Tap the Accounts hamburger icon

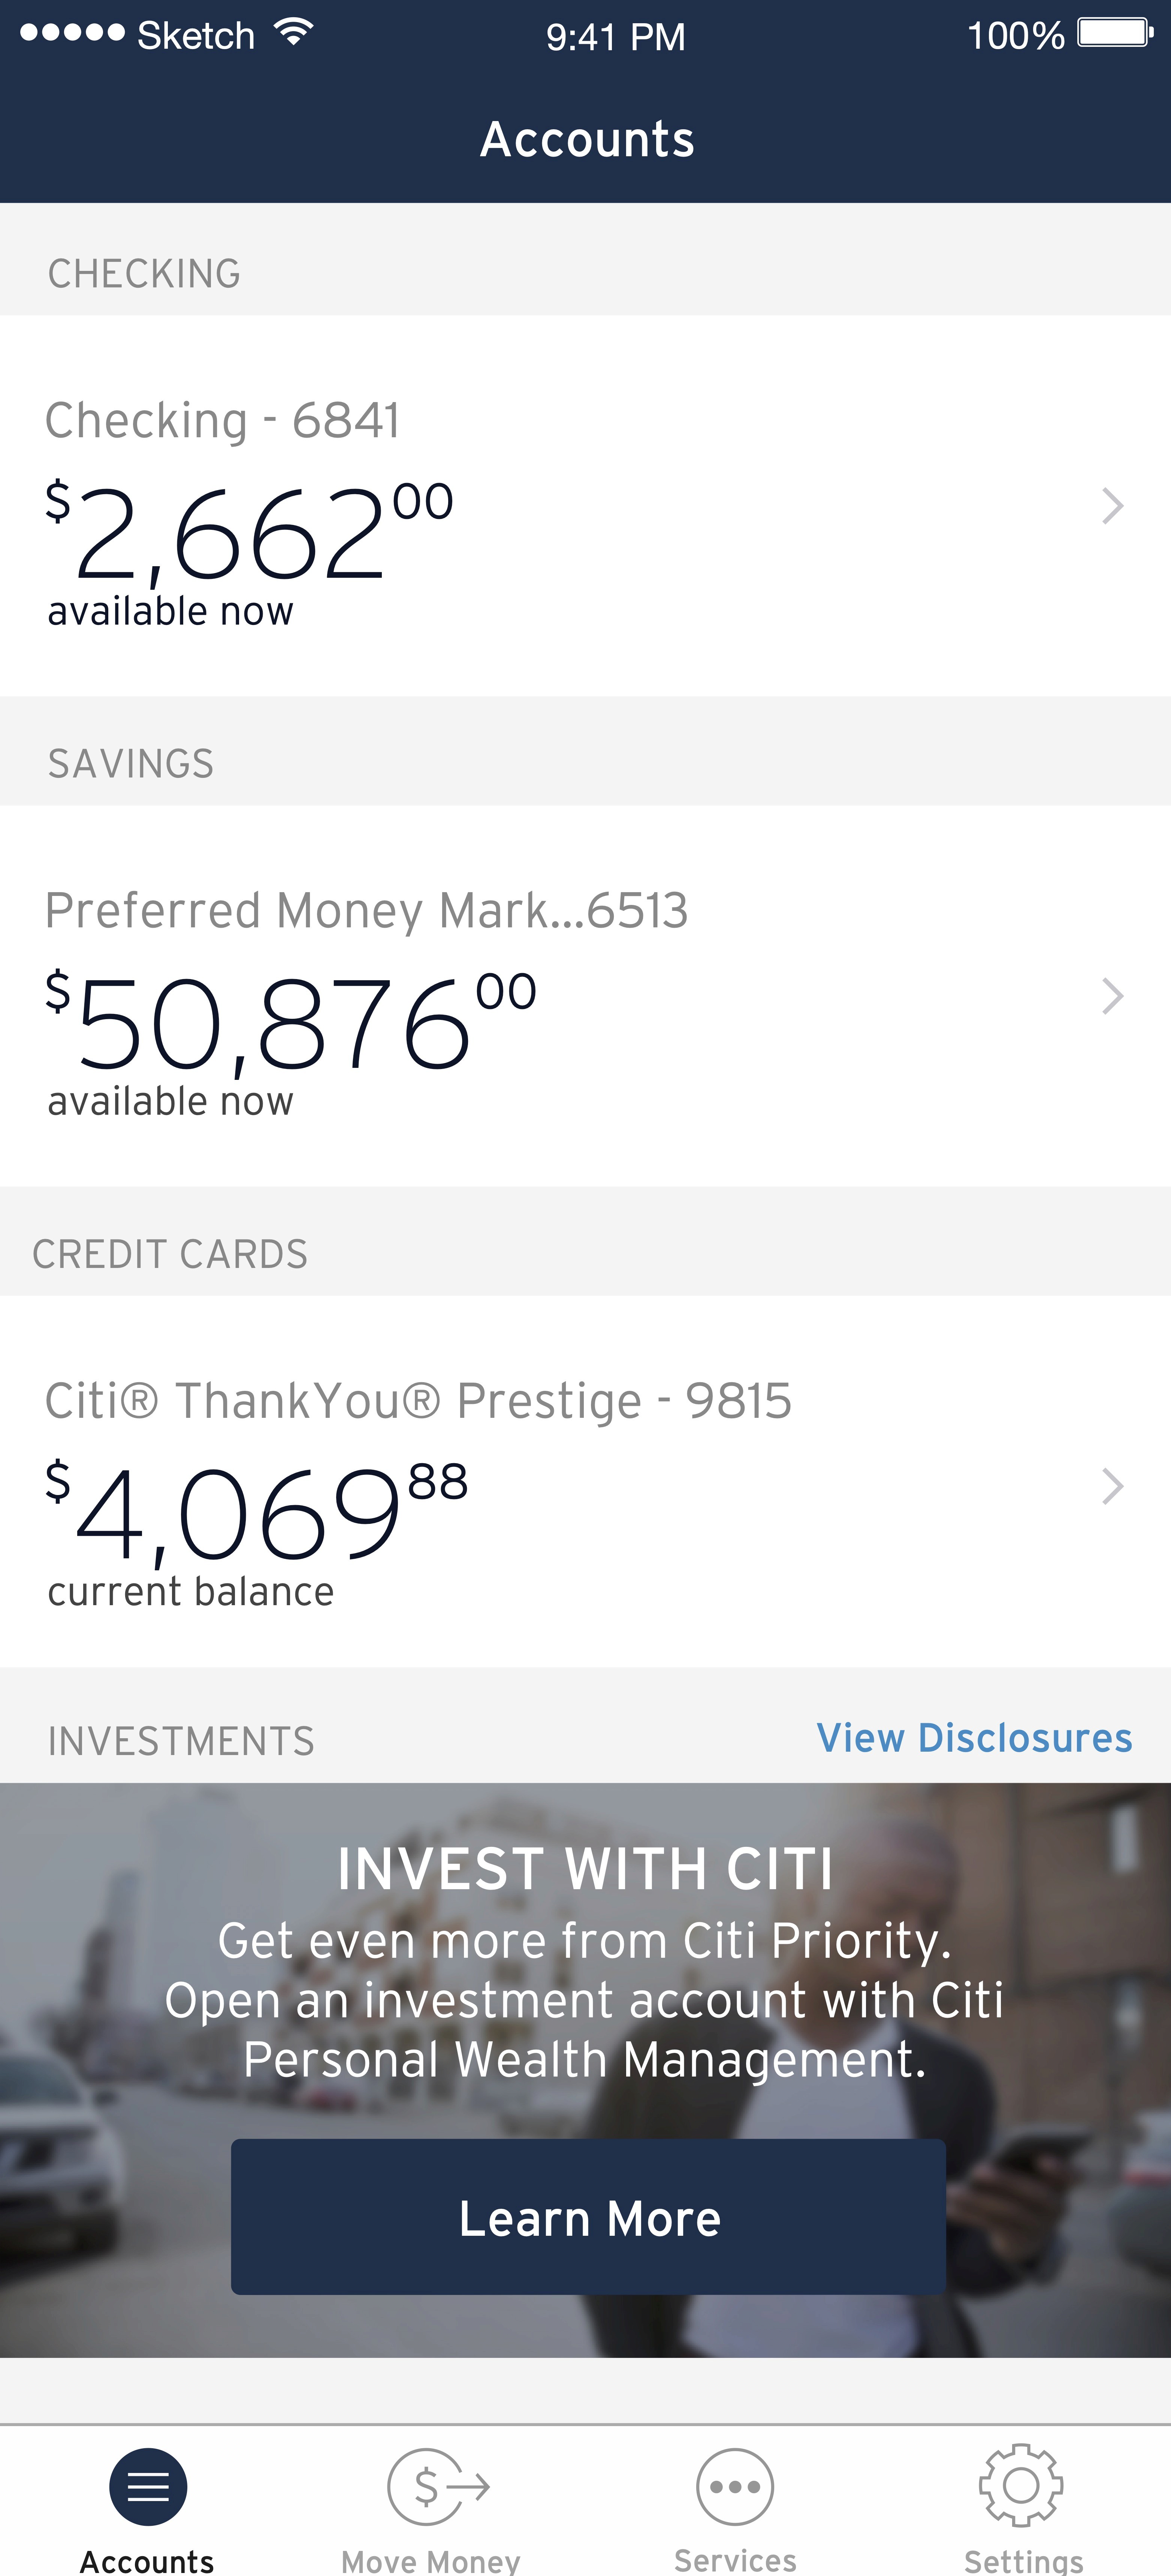point(148,2486)
